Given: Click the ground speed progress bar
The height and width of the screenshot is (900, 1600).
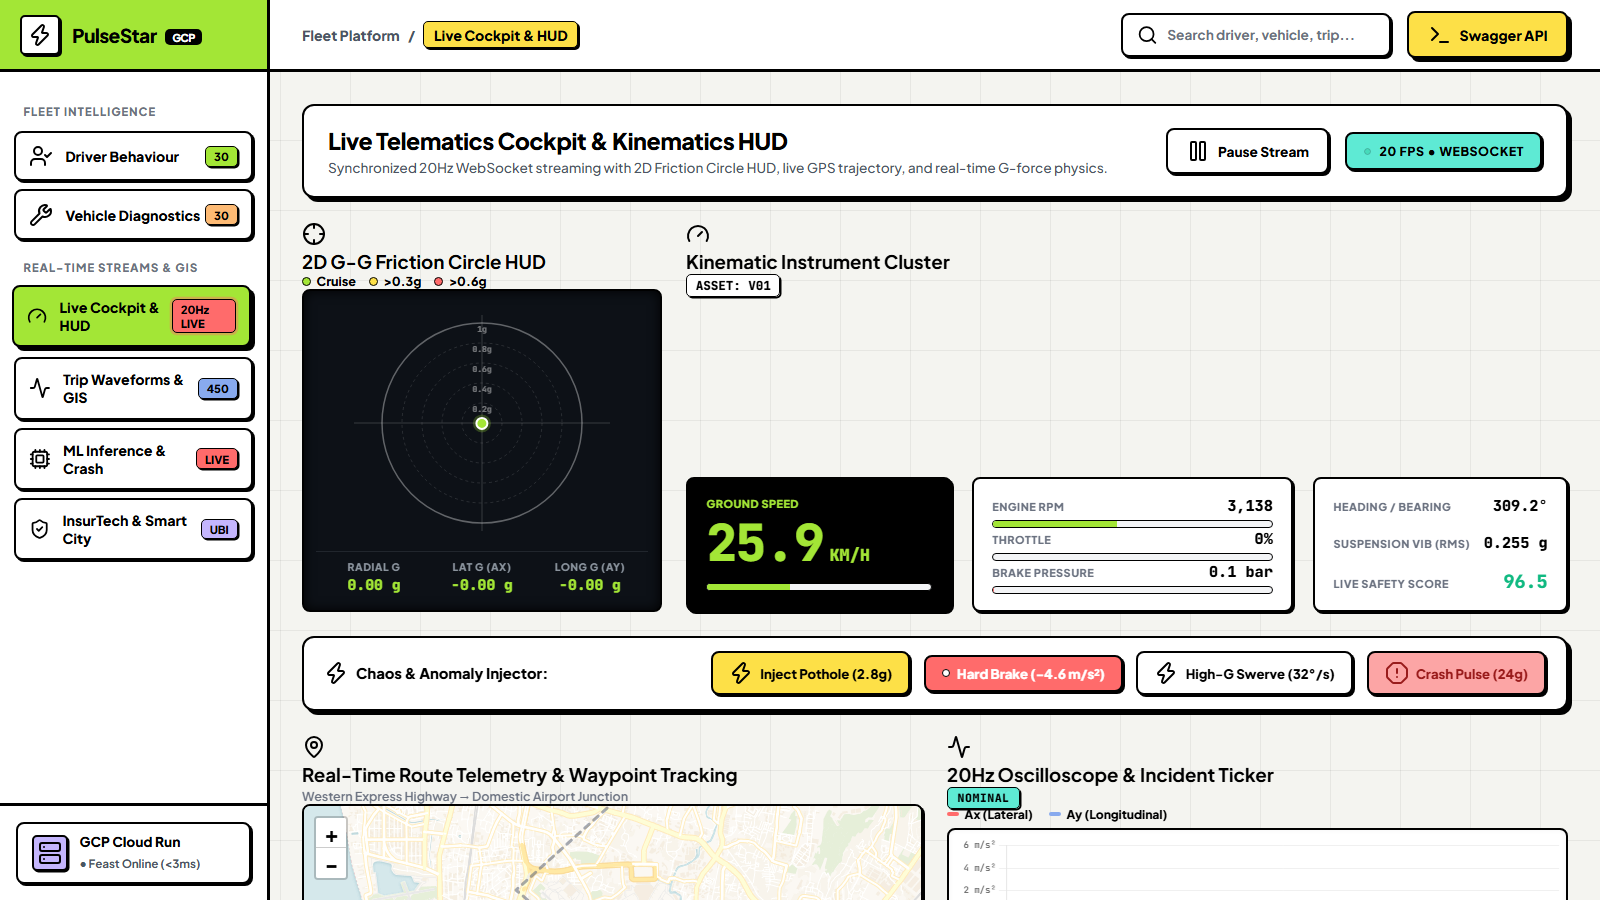Looking at the screenshot, I should pos(819,587).
